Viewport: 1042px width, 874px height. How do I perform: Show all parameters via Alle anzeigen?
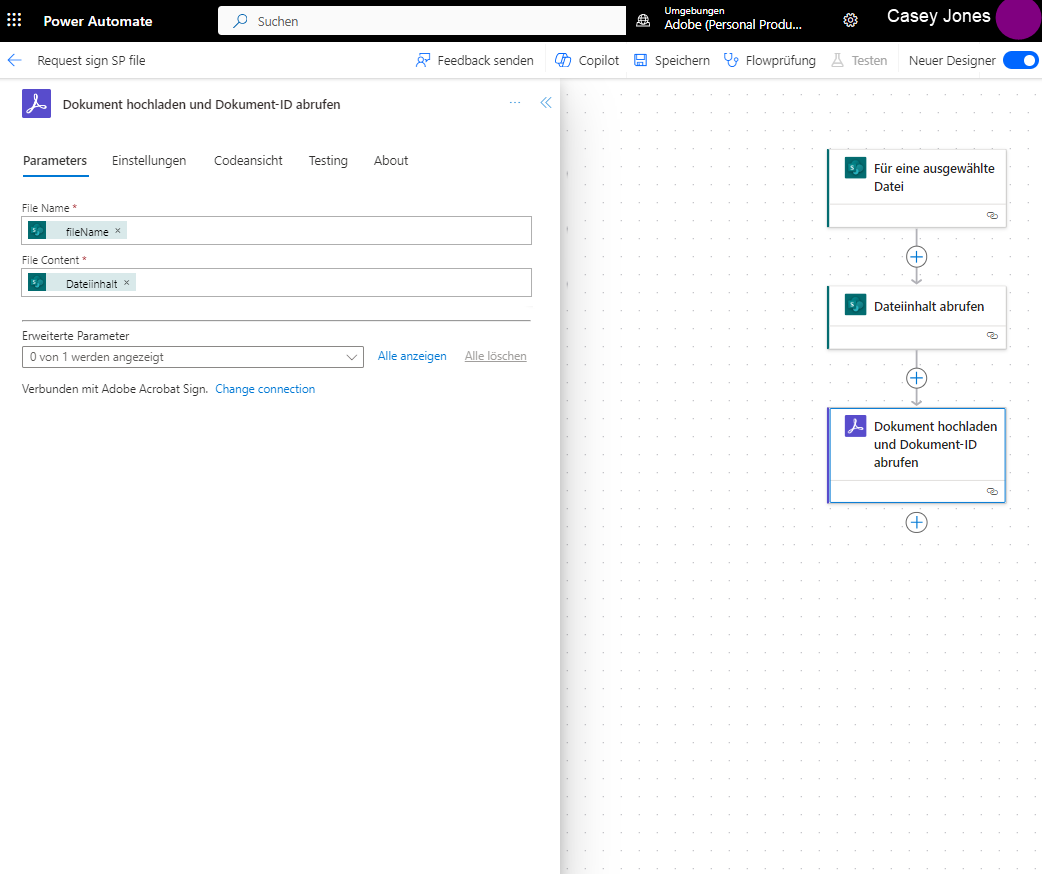[x=411, y=356]
